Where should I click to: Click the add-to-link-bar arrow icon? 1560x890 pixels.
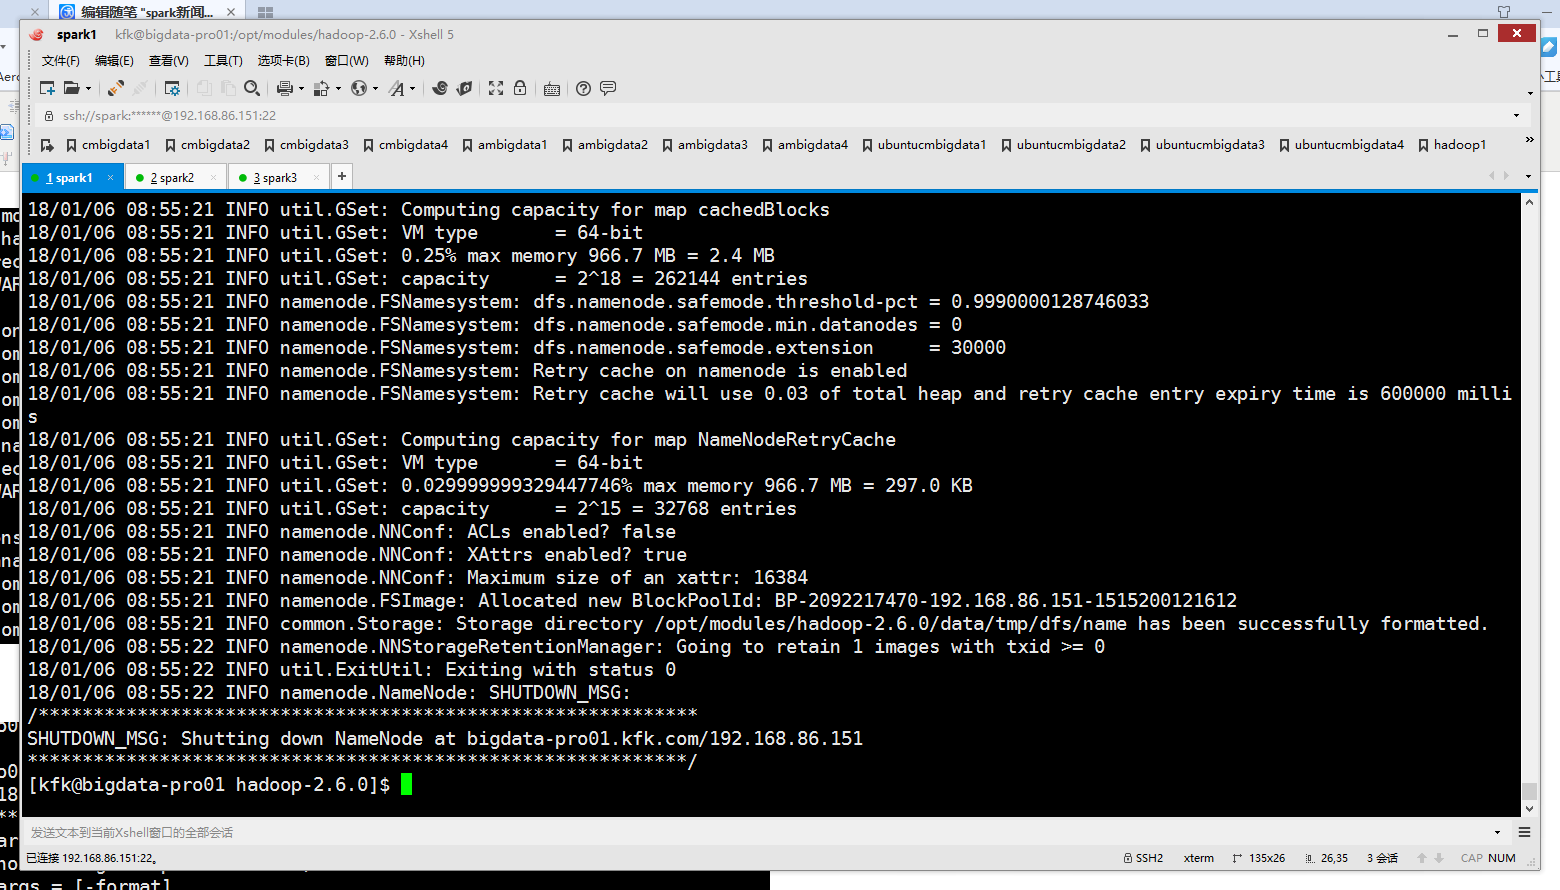[47, 145]
